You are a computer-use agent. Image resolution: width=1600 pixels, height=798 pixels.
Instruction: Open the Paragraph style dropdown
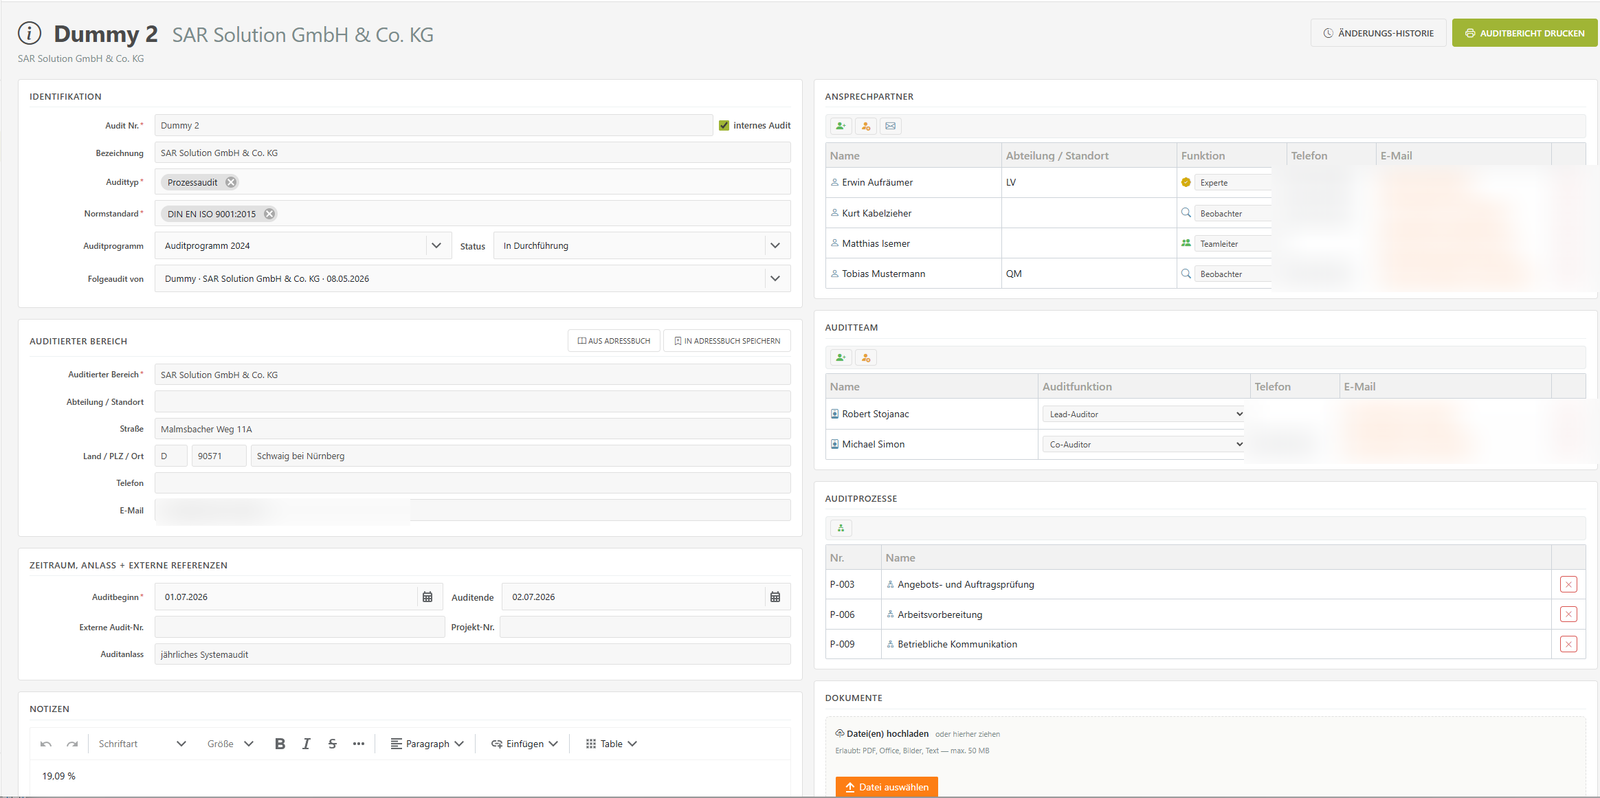427,744
